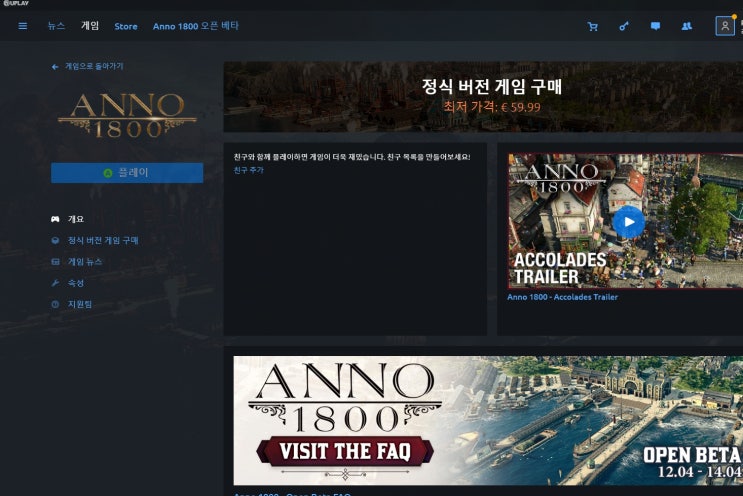Click the support icon beside 지원팀

55,304
